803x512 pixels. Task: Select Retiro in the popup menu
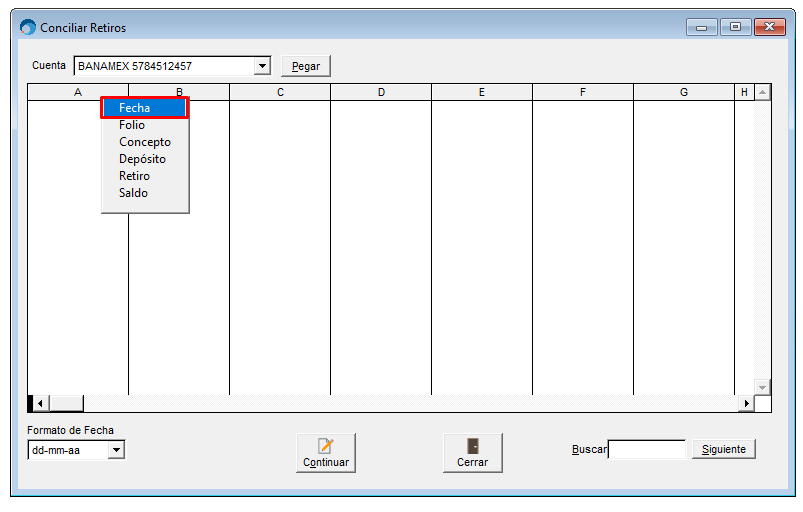(x=145, y=176)
